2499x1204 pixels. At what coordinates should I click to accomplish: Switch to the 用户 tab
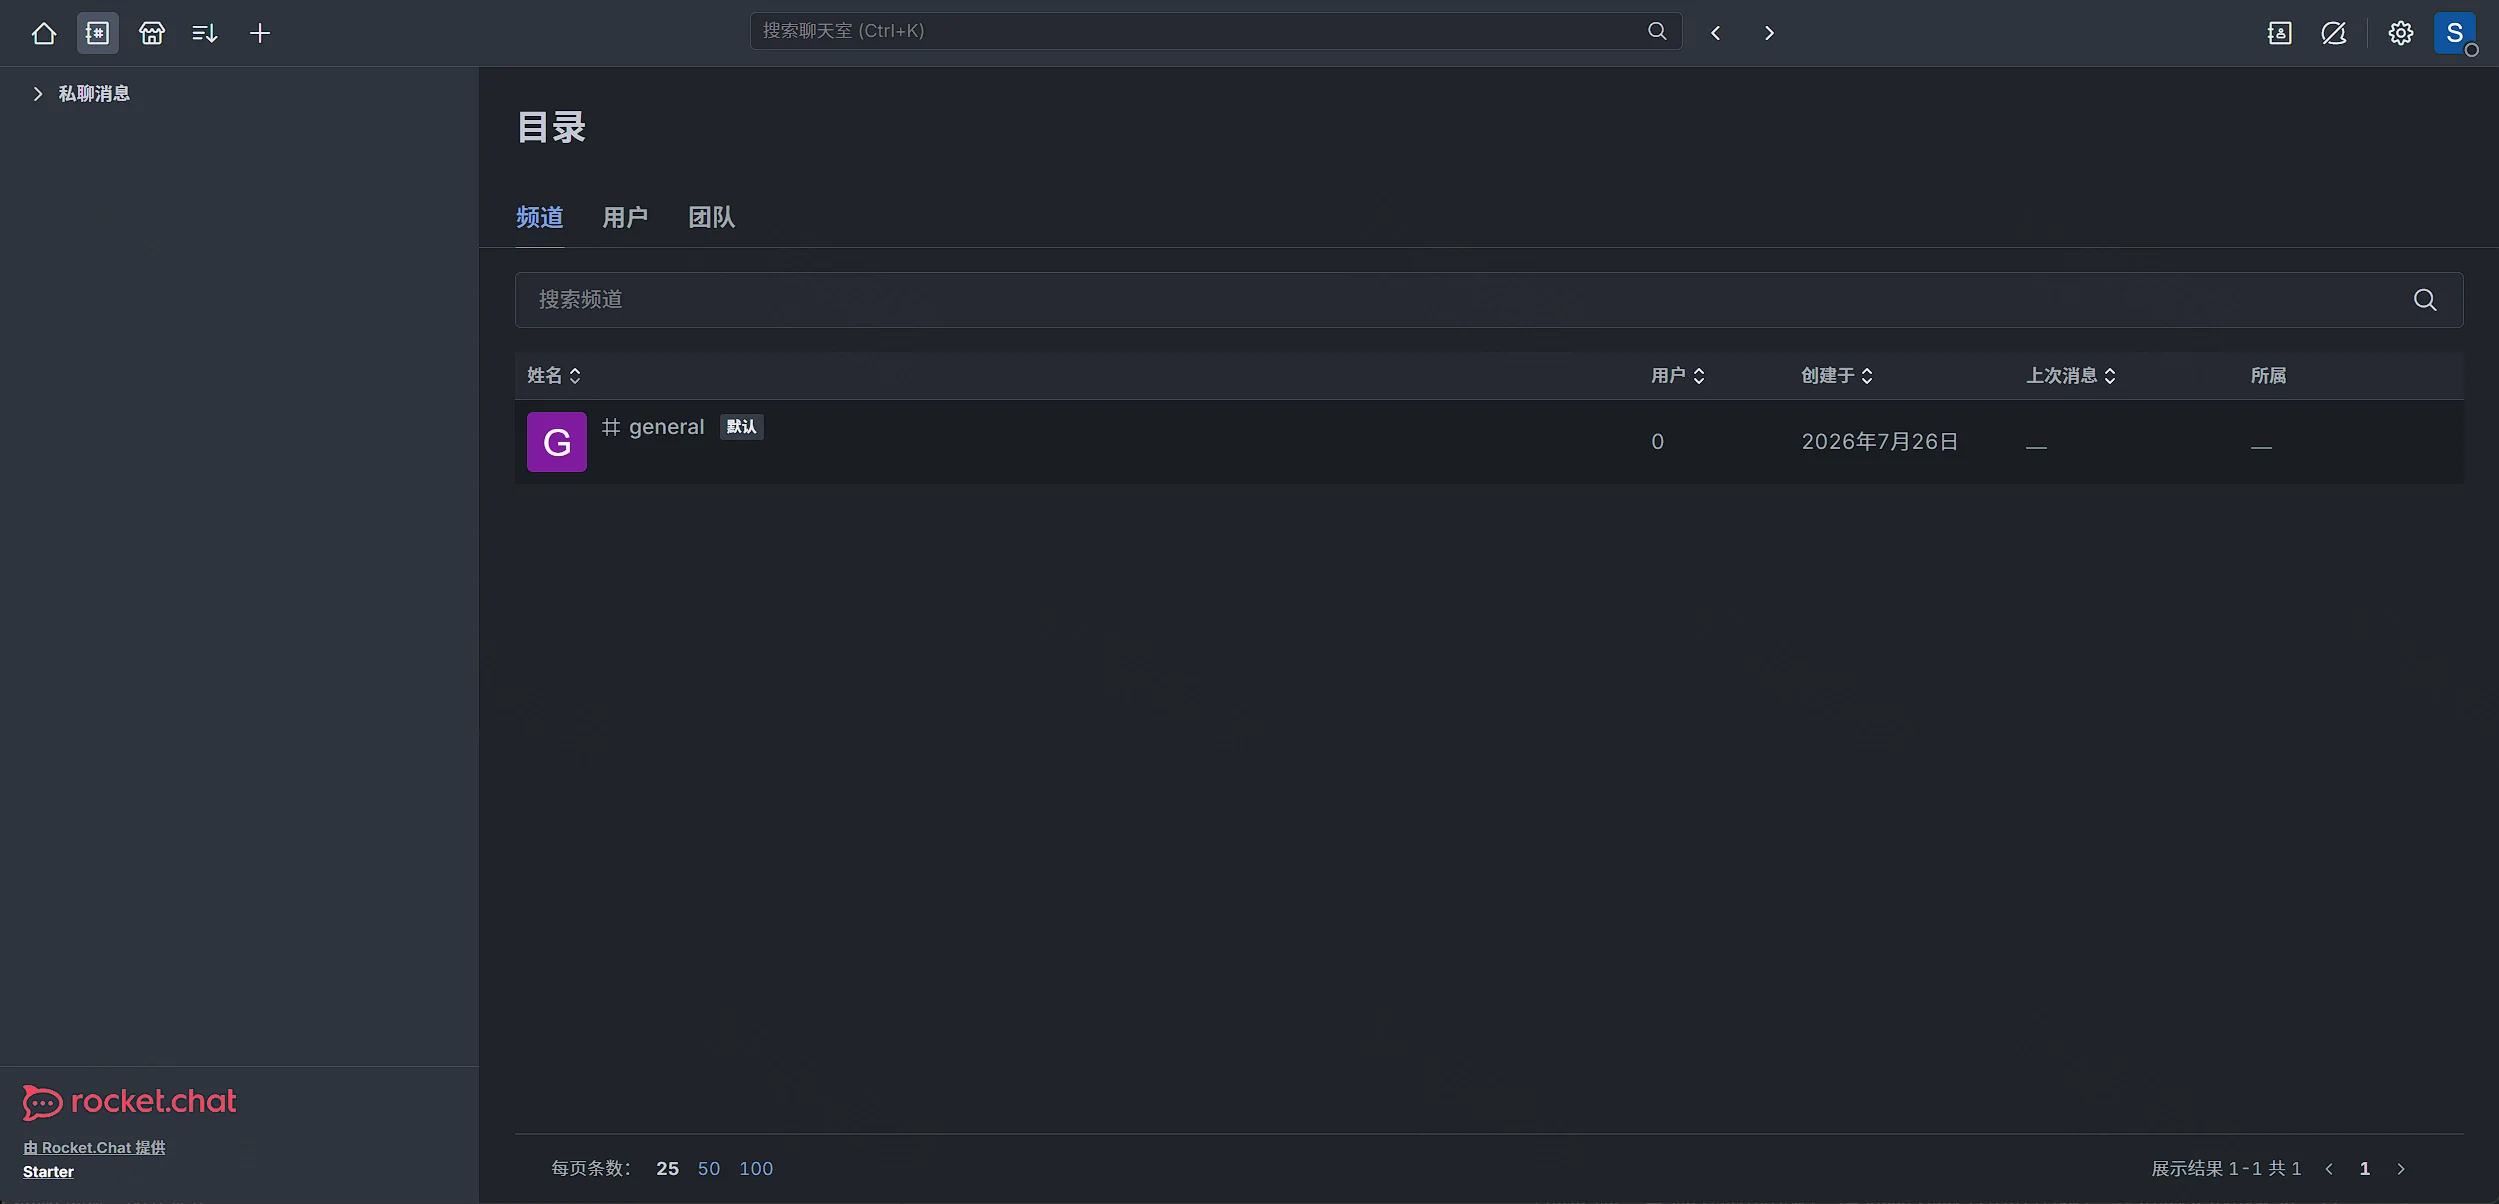click(625, 217)
